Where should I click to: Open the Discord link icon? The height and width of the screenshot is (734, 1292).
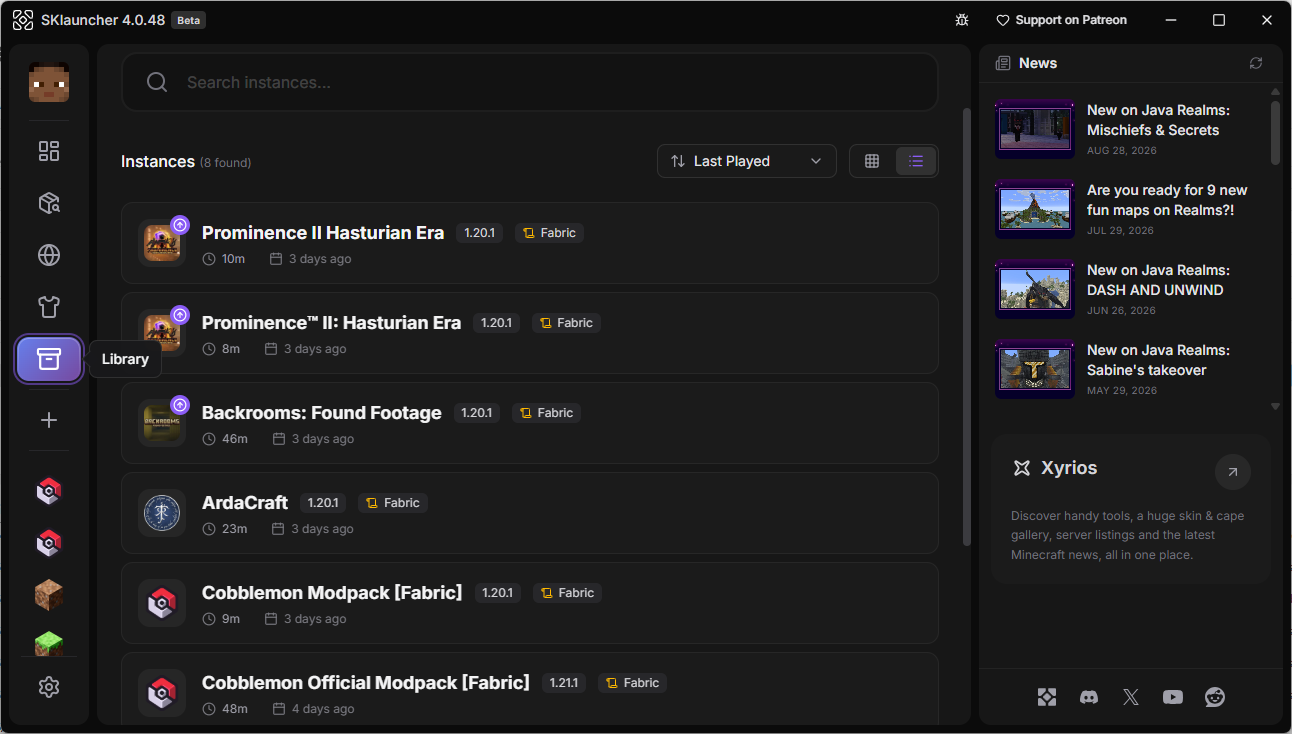point(1089,697)
